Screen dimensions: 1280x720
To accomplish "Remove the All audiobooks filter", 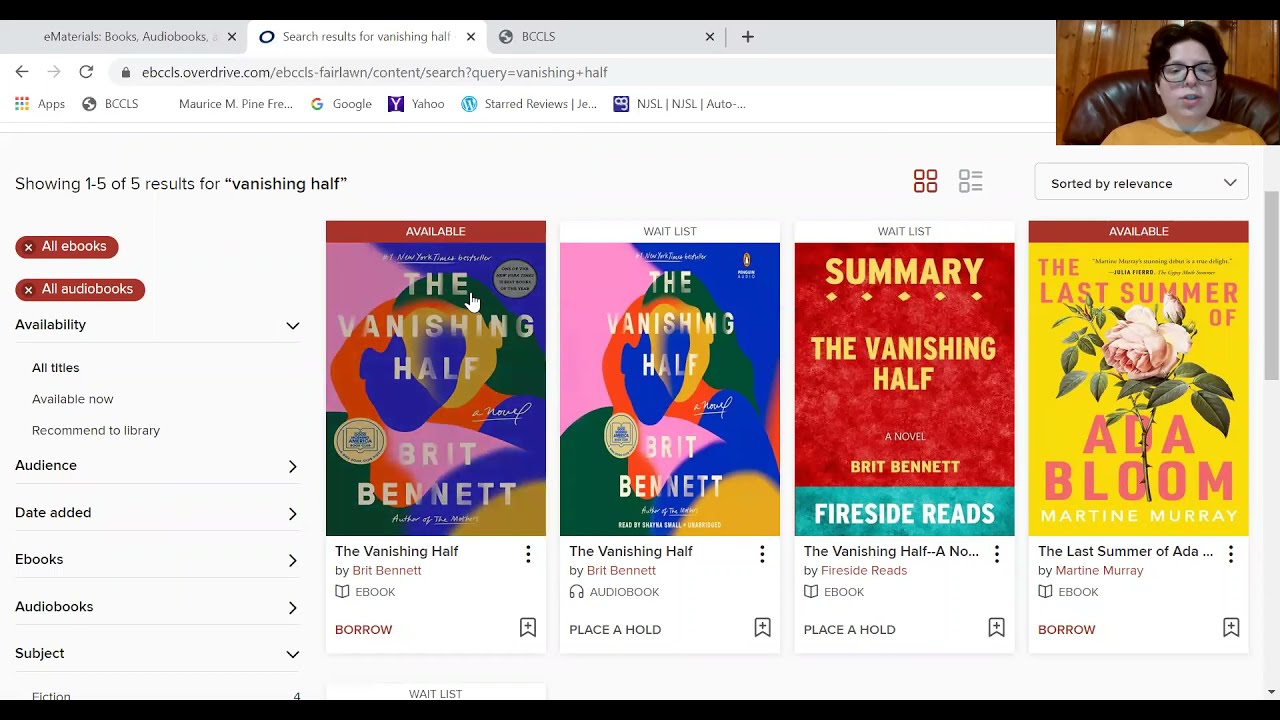I will tap(28, 289).
